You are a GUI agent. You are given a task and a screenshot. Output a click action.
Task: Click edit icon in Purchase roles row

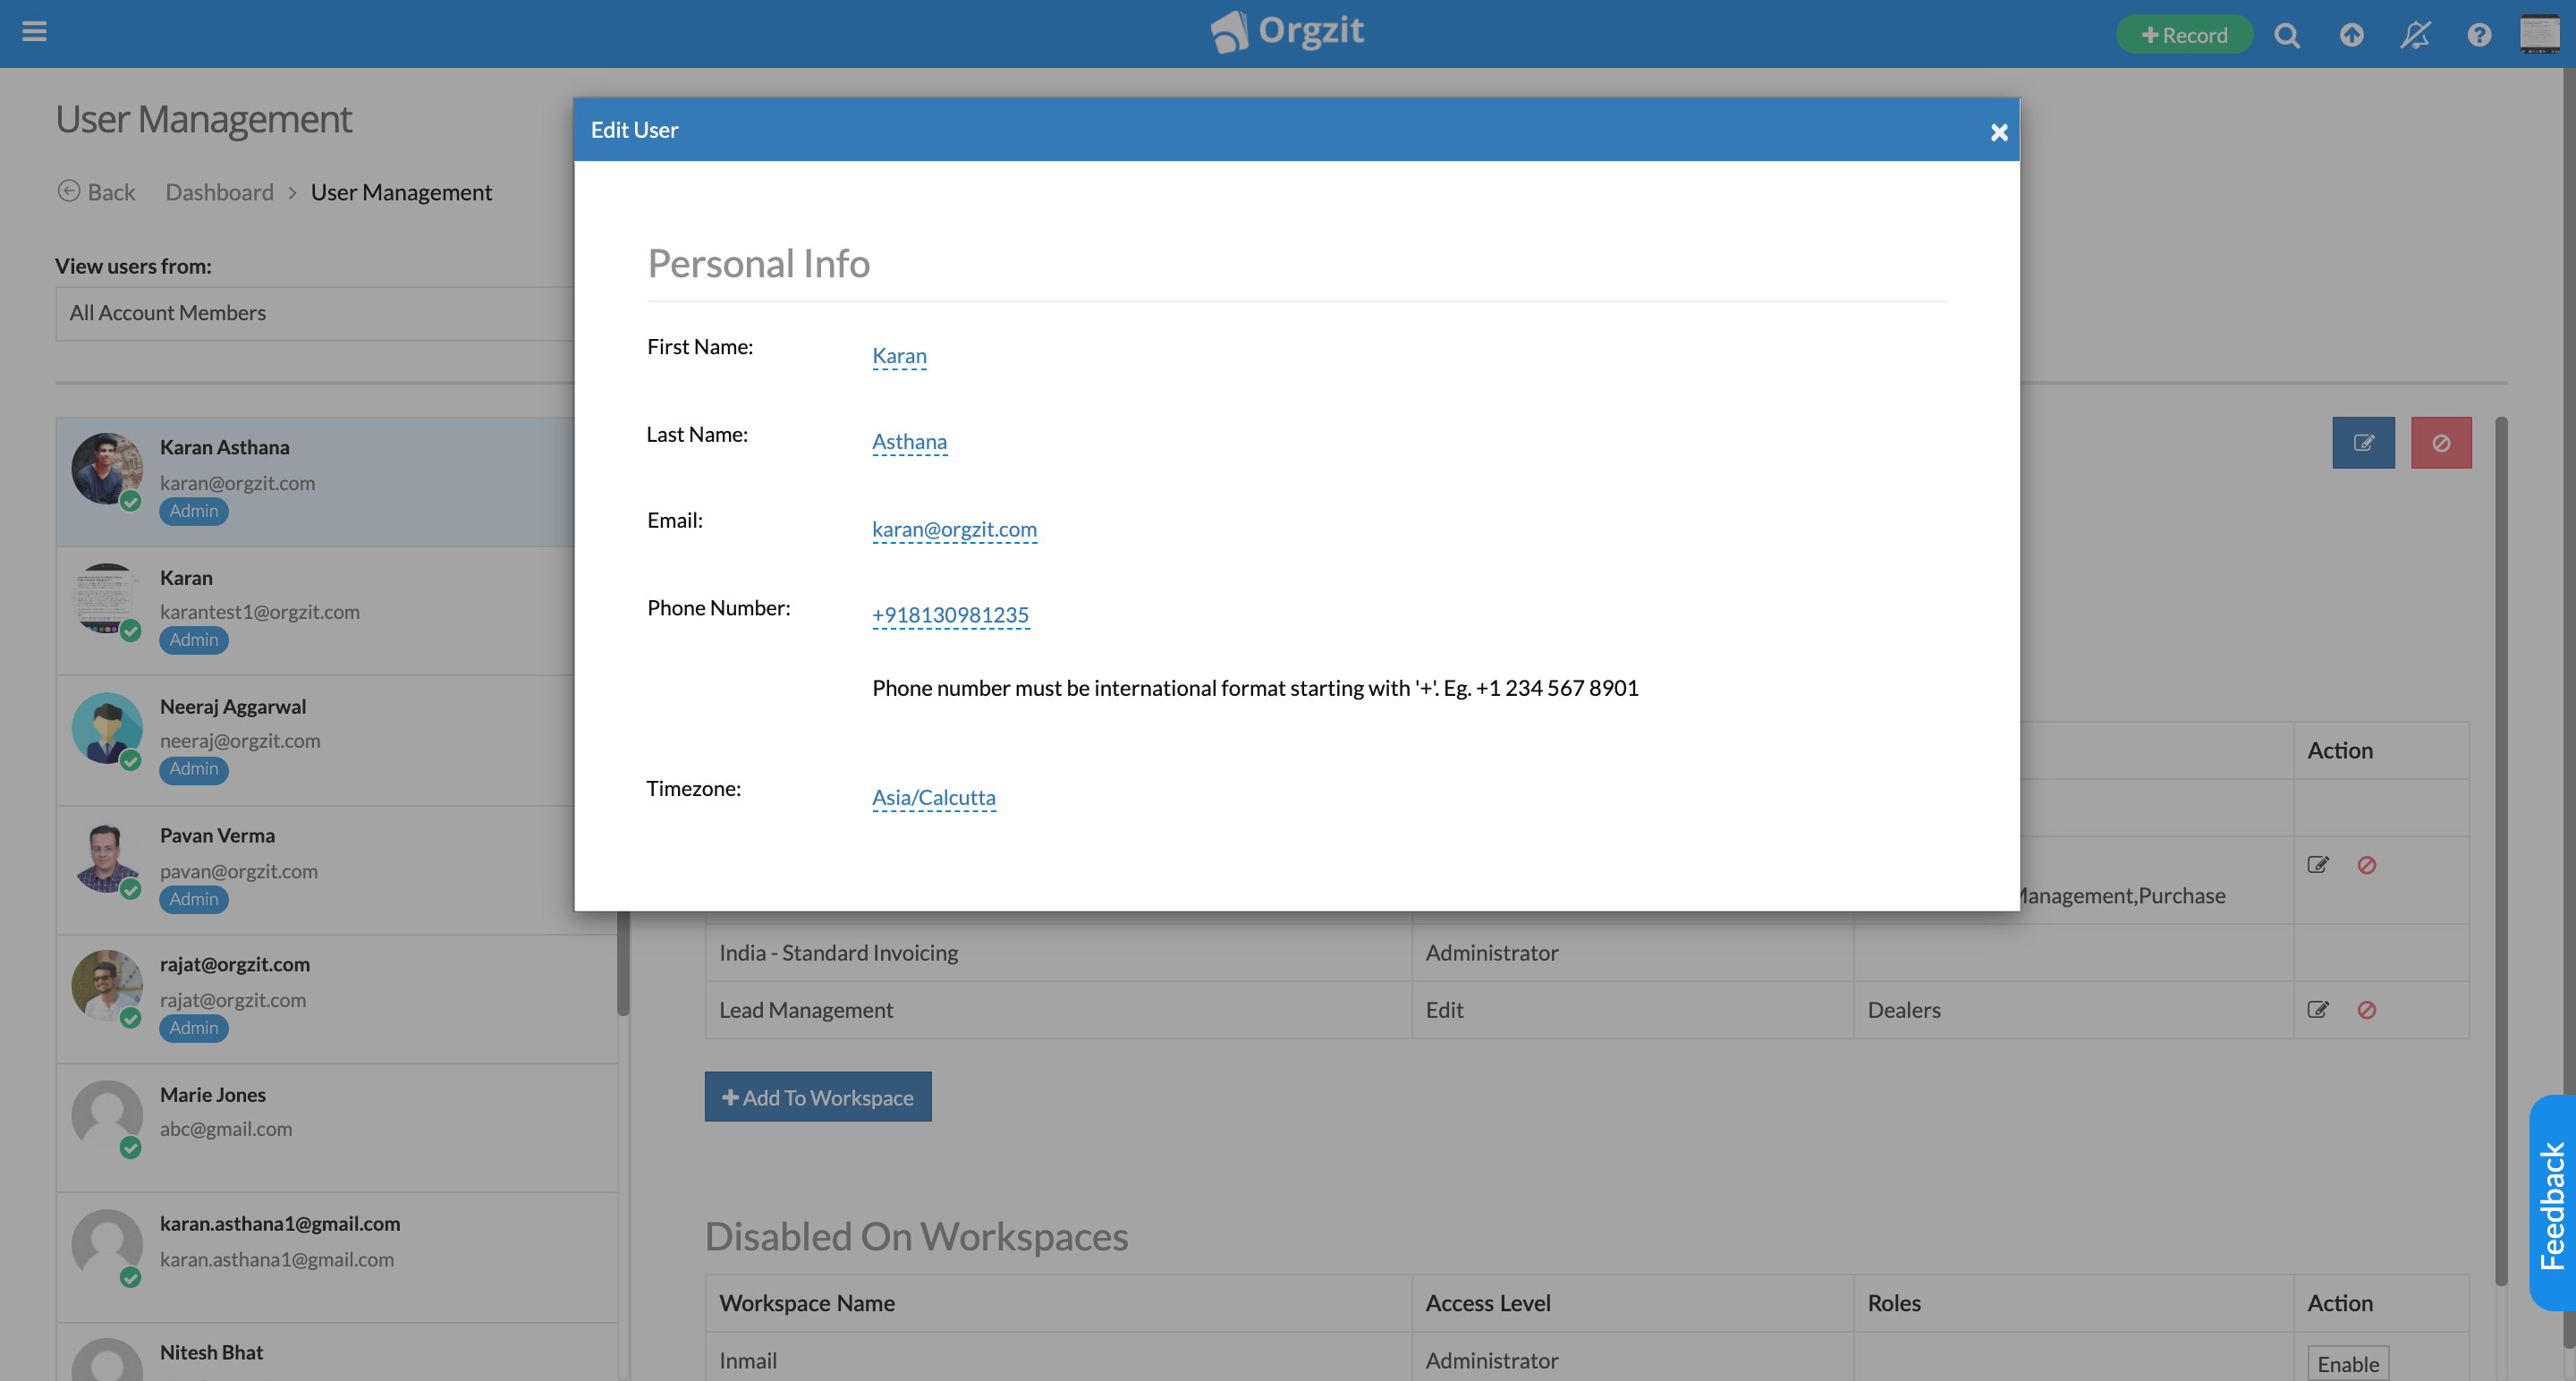pos(2318,865)
